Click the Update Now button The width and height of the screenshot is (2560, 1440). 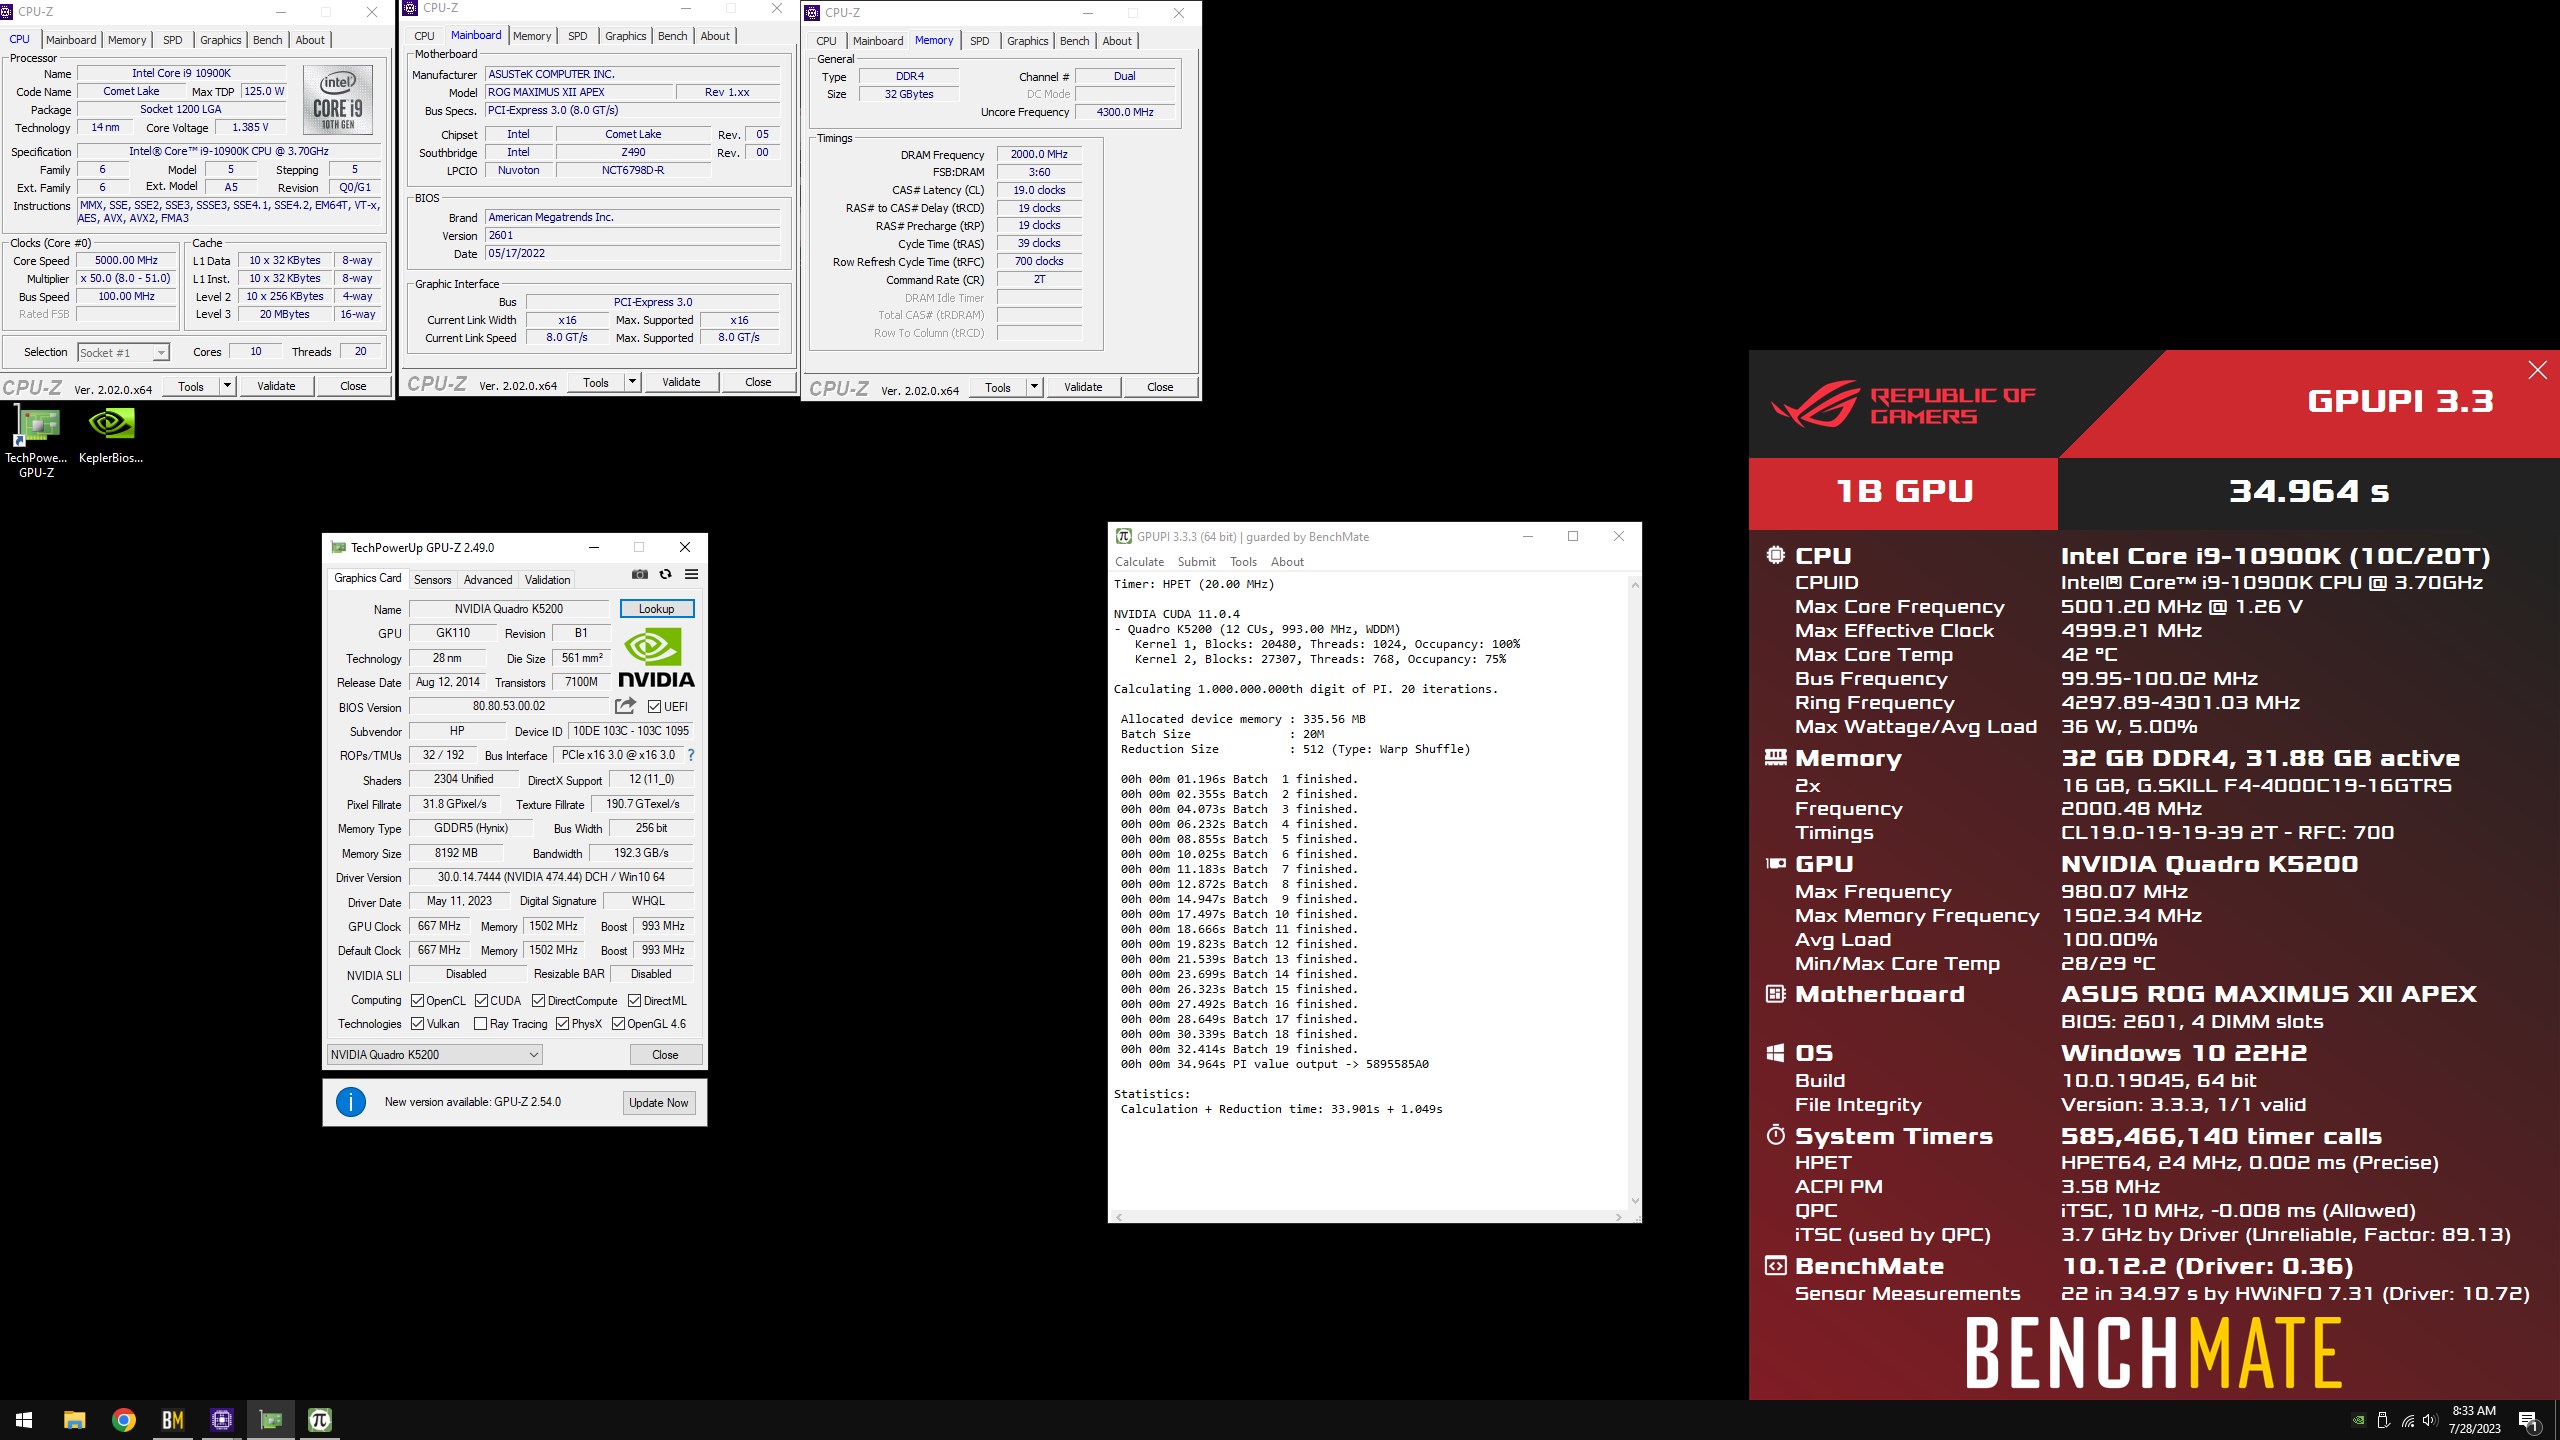[x=658, y=1102]
